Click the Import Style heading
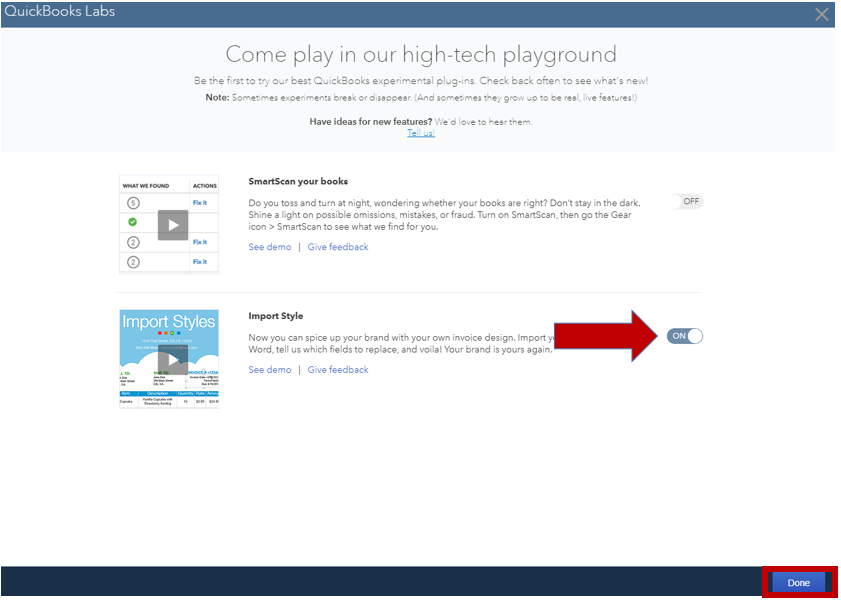841x603 pixels. pos(276,316)
